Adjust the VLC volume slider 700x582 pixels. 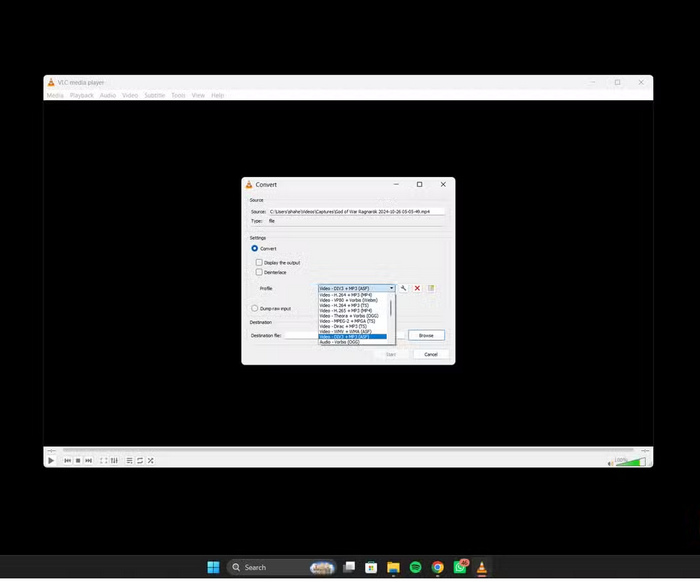(x=630, y=462)
